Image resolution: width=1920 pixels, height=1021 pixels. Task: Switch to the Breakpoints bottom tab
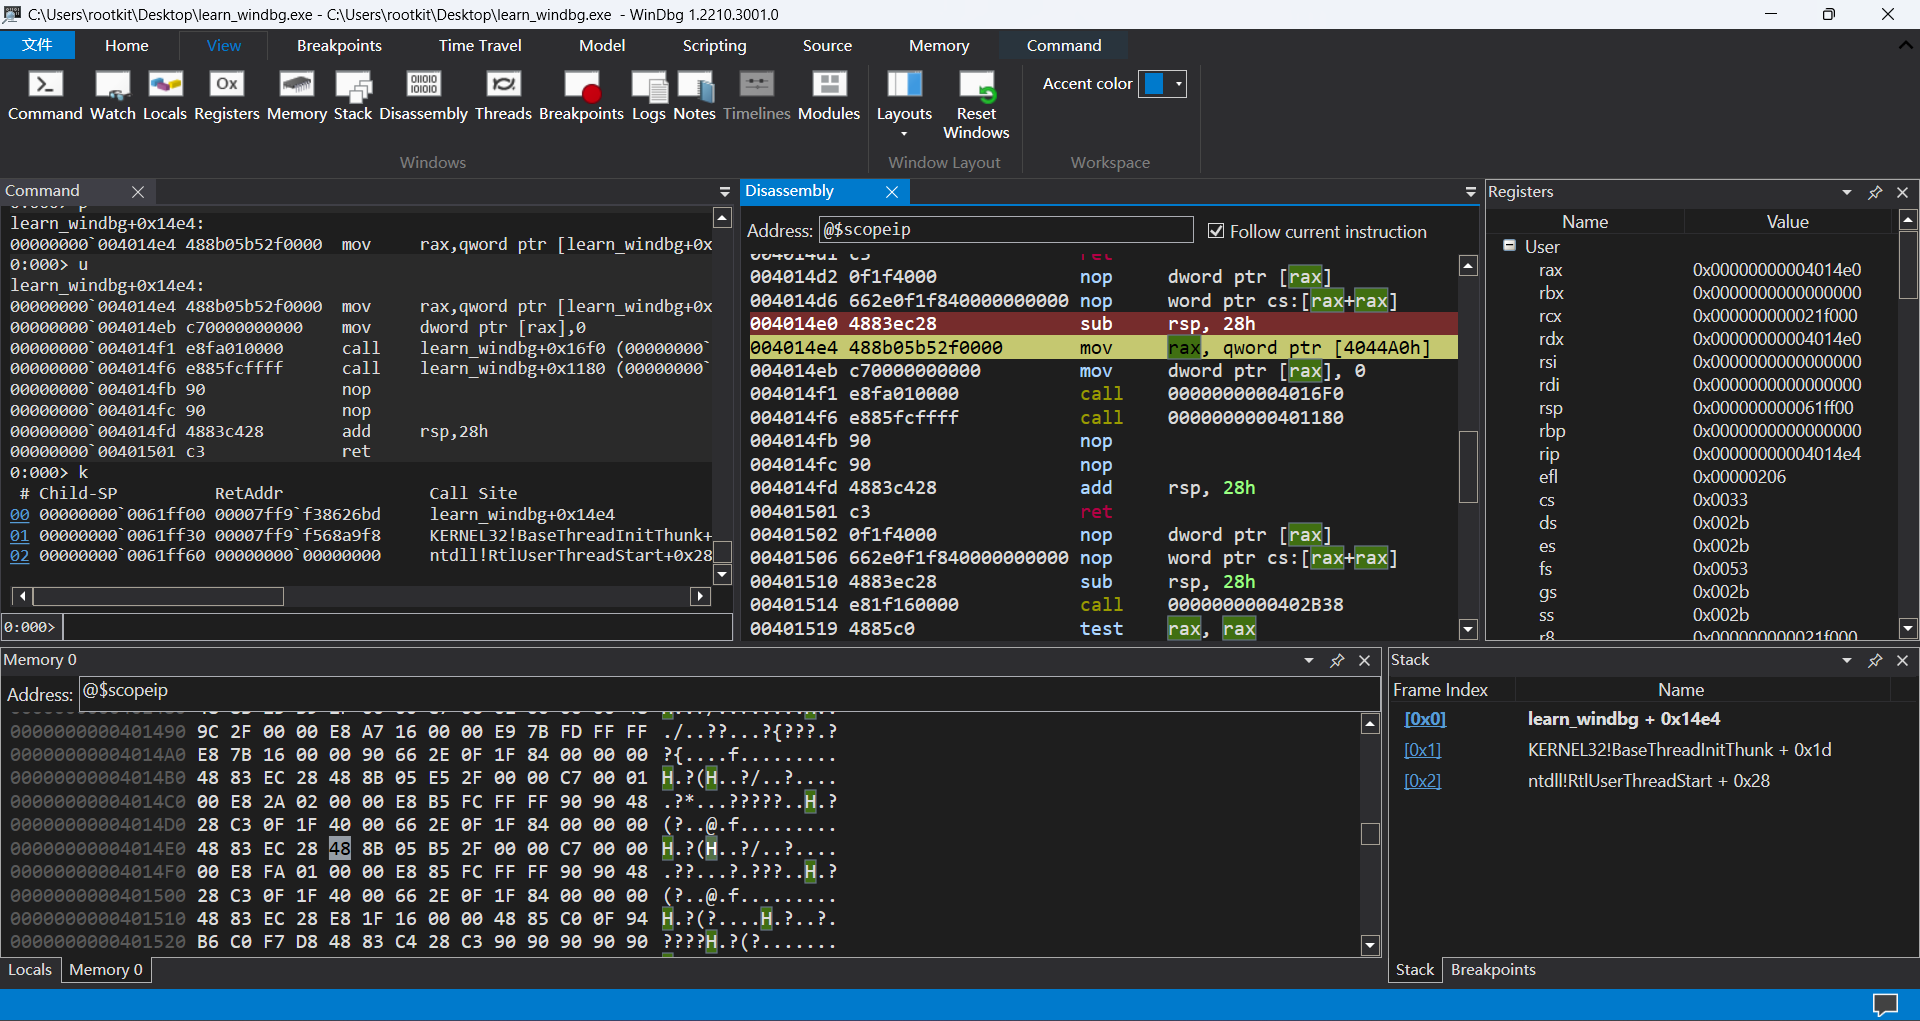coord(1493,970)
